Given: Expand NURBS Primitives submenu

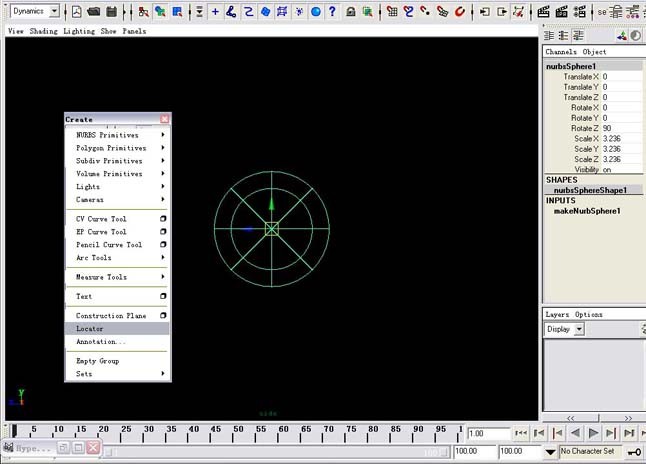Looking at the screenshot, I should [117, 135].
